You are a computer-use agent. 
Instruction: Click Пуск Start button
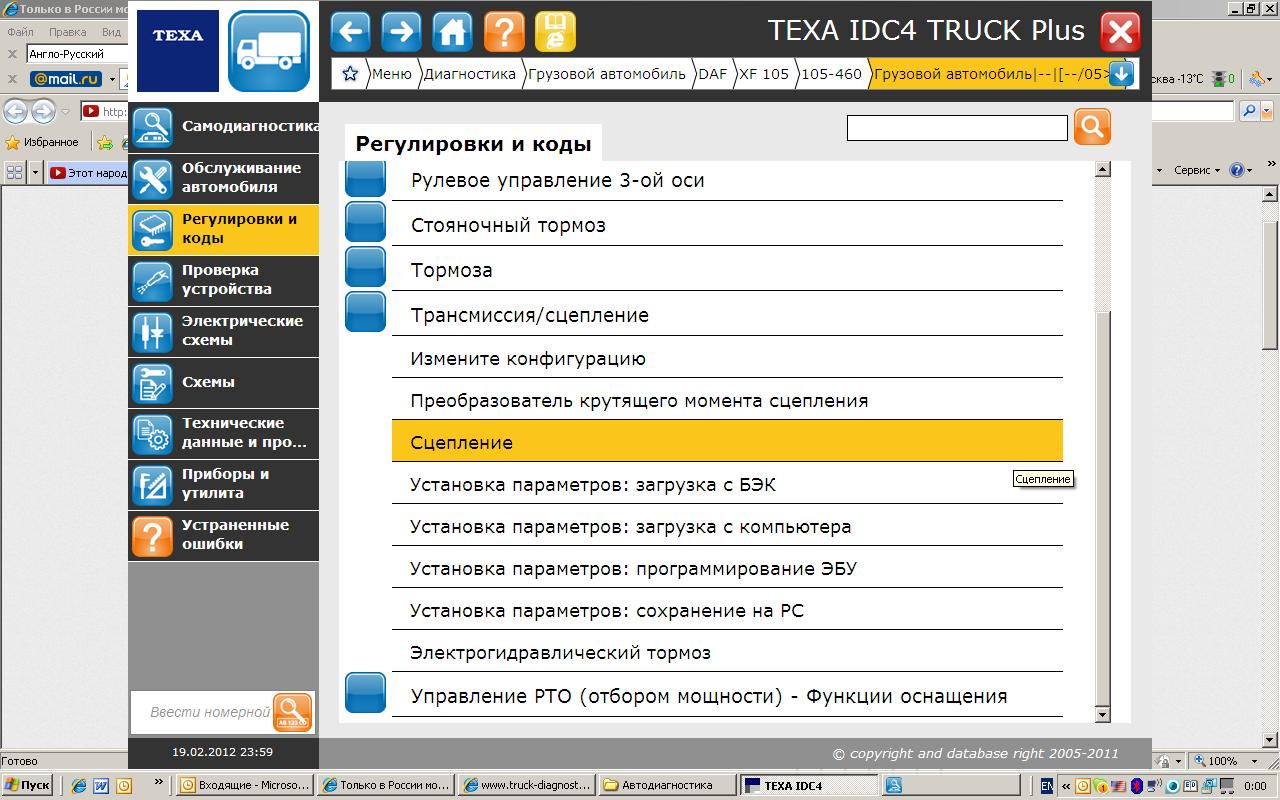(28, 785)
